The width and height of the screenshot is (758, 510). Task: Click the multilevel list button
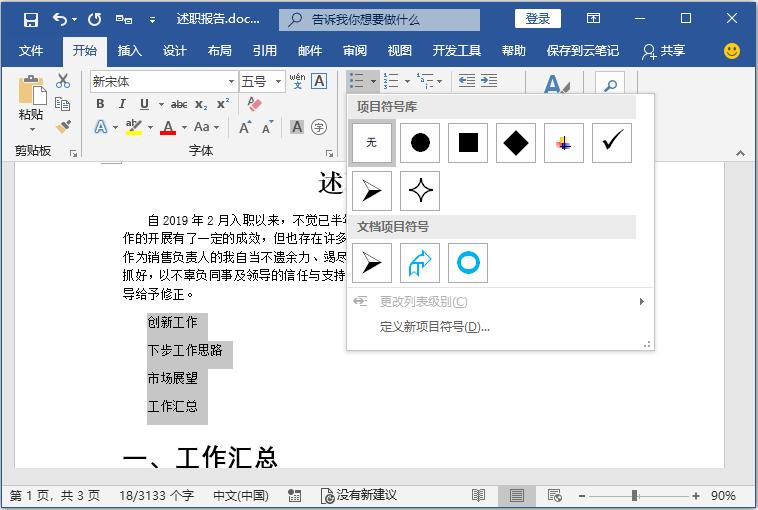[426, 81]
